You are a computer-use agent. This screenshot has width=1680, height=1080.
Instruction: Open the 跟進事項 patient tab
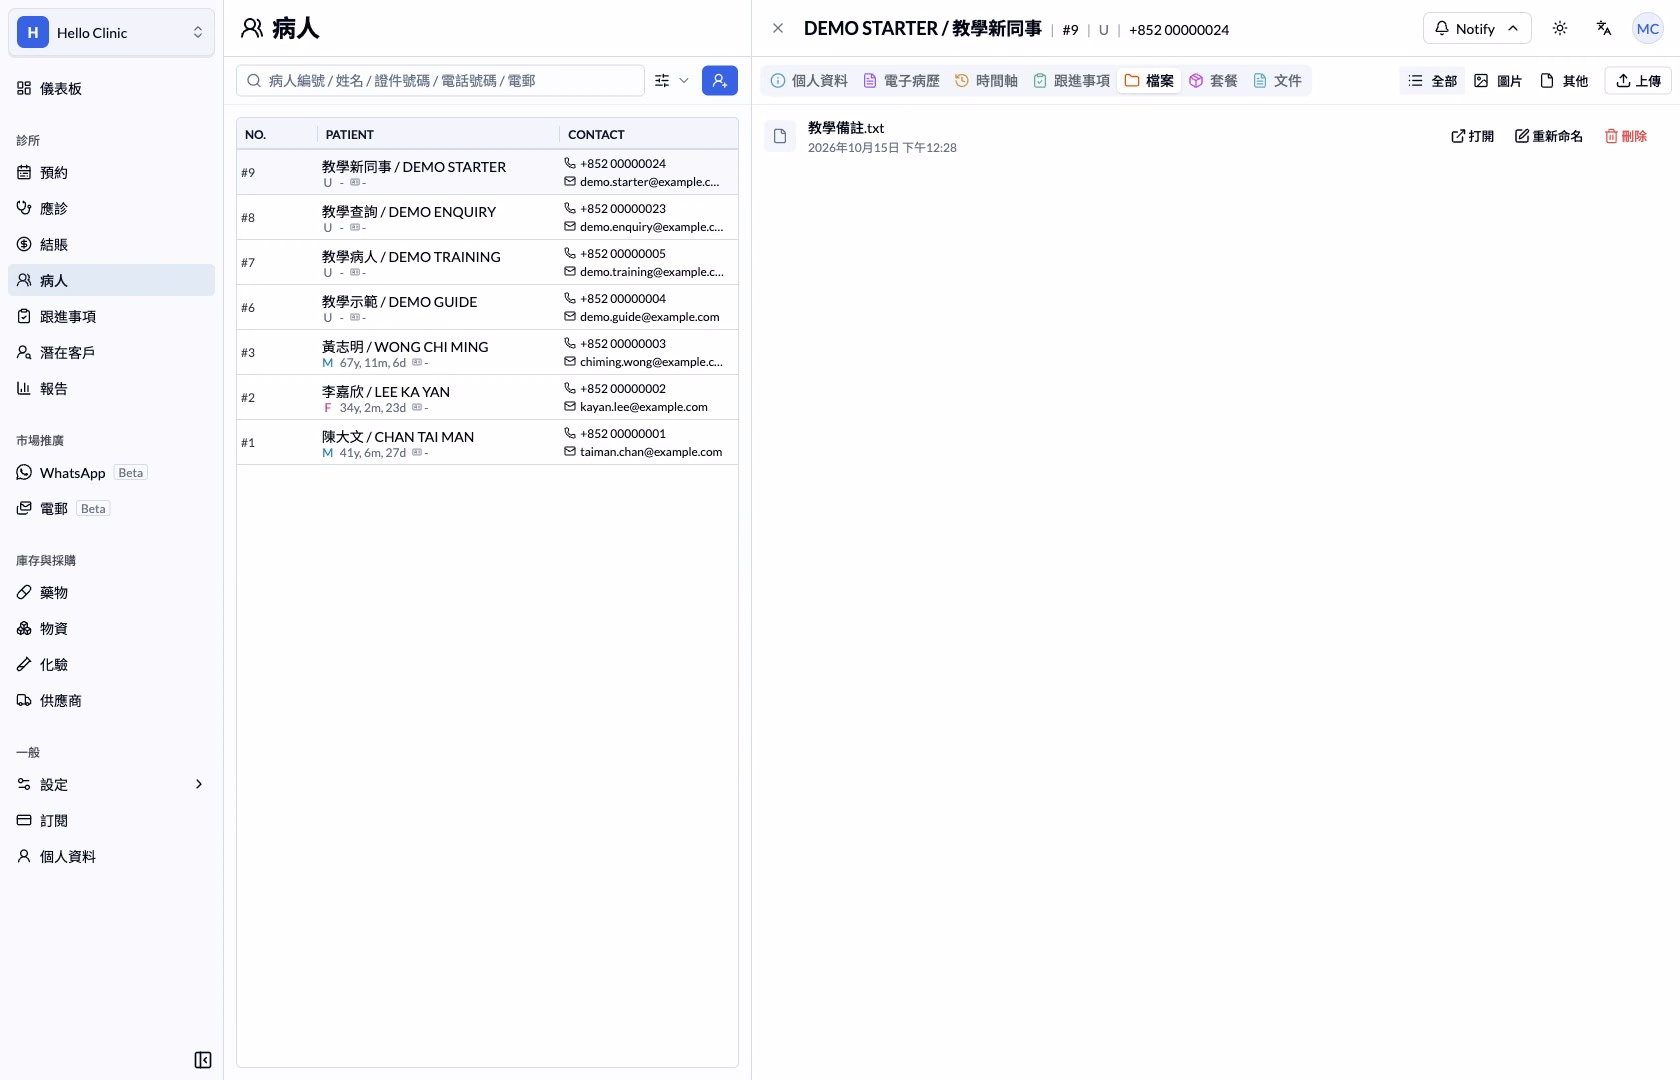tap(1071, 81)
